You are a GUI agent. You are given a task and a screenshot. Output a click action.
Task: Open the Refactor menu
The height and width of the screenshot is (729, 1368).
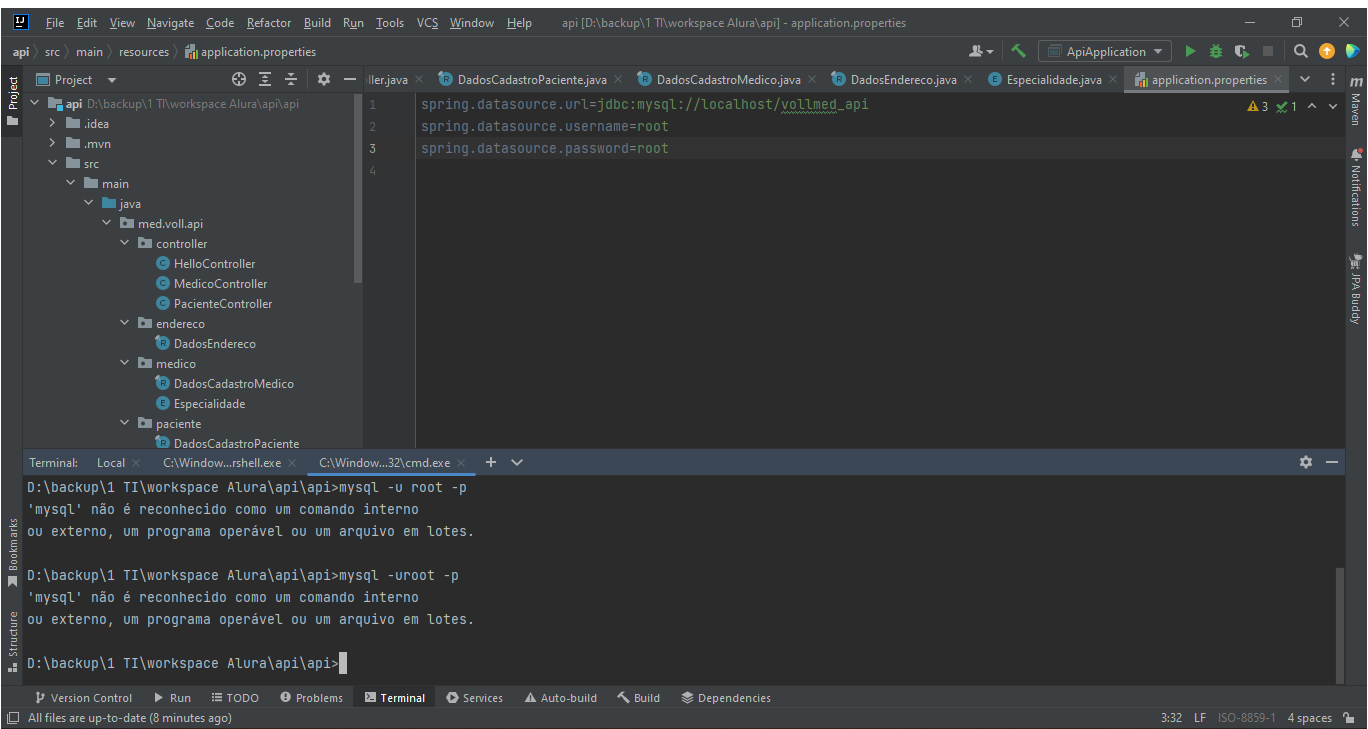pos(269,22)
